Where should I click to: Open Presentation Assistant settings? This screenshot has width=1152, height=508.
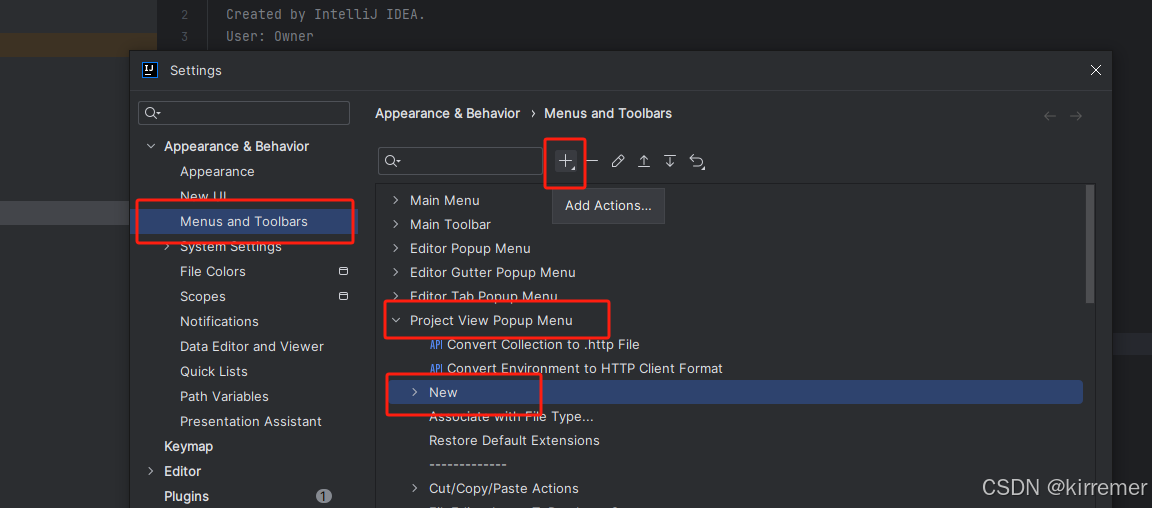(251, 421)
